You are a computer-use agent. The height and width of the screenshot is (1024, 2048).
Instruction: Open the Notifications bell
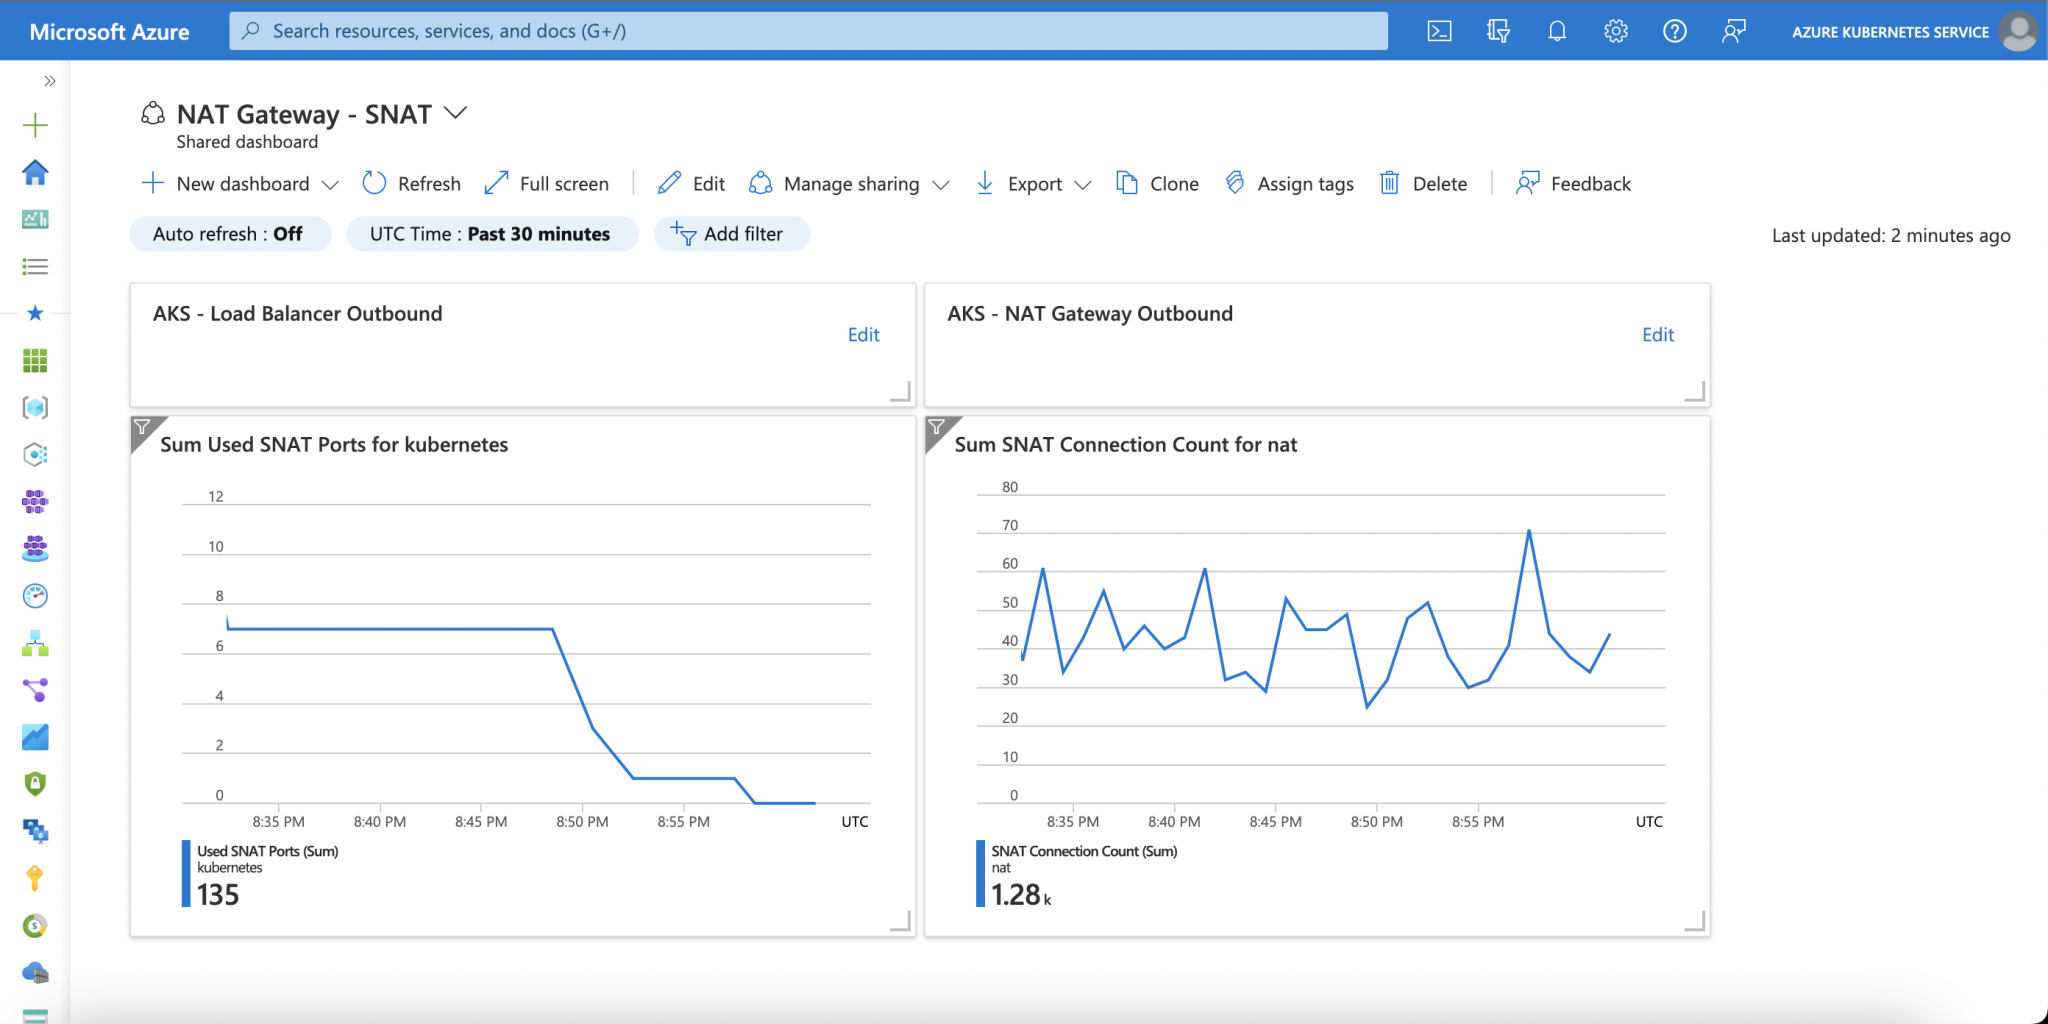point(1556,30)
